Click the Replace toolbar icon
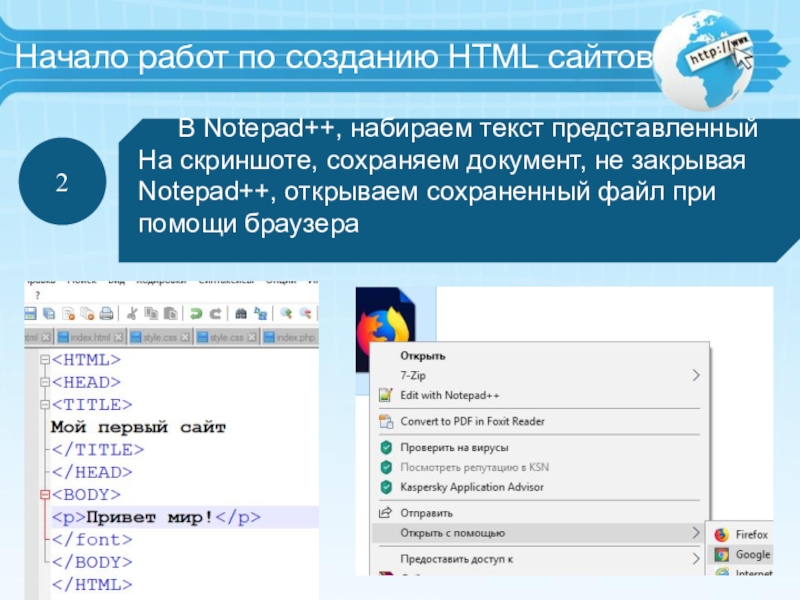 click(260, 313)
